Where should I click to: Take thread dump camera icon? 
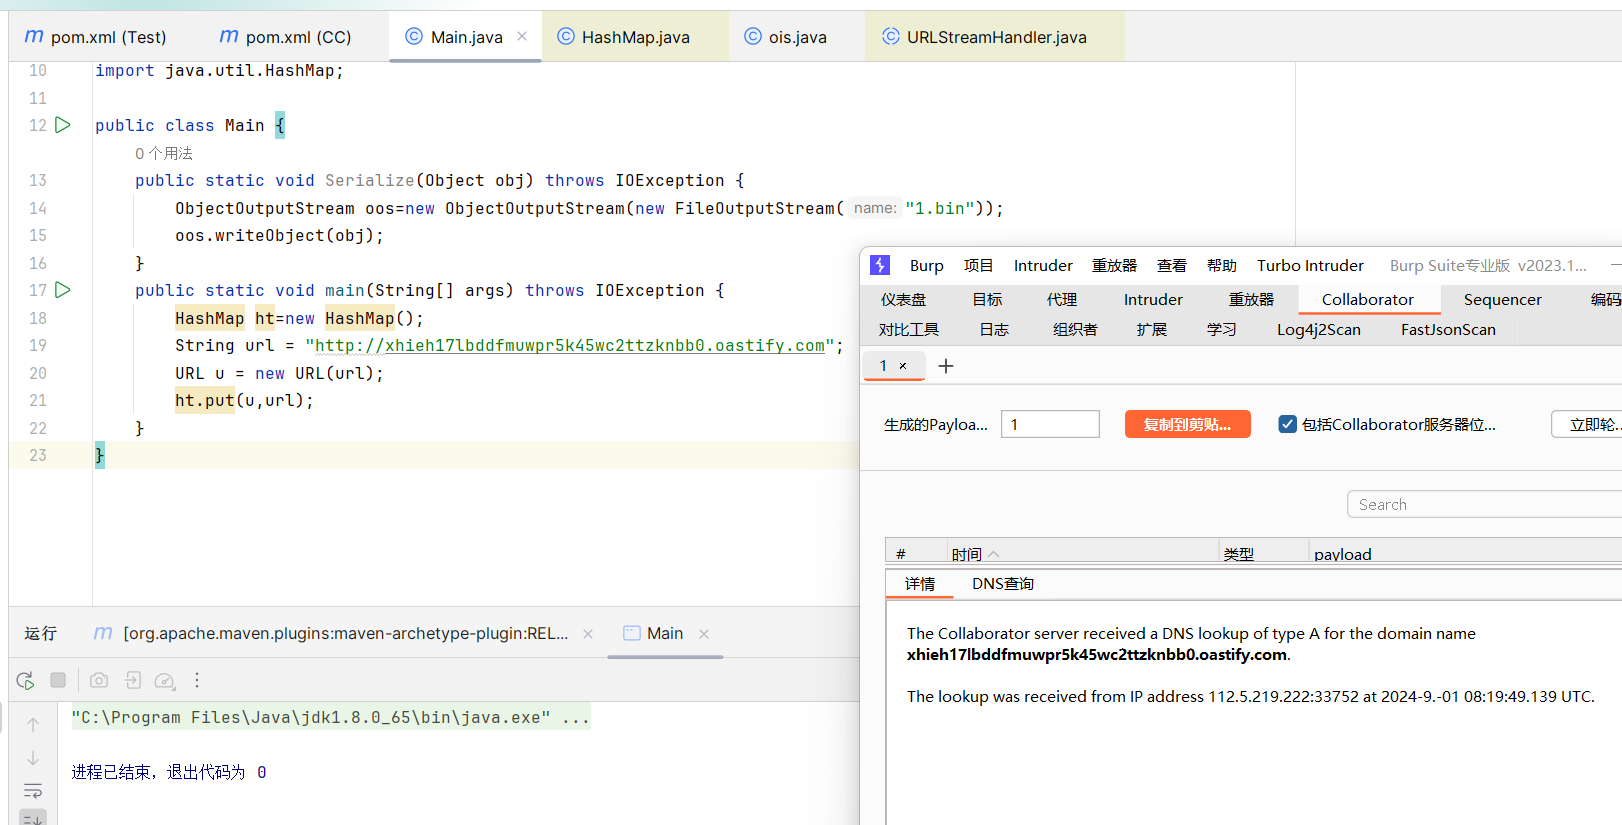(99, 680)
